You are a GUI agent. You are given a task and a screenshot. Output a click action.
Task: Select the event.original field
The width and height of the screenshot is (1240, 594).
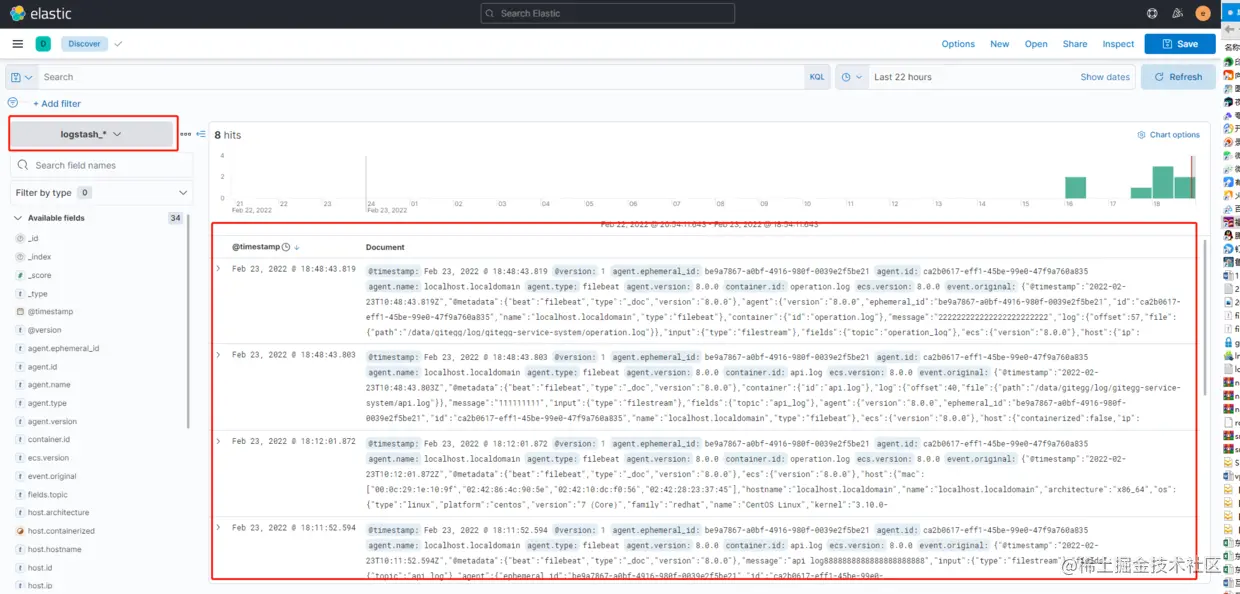[x=52, y=476]
